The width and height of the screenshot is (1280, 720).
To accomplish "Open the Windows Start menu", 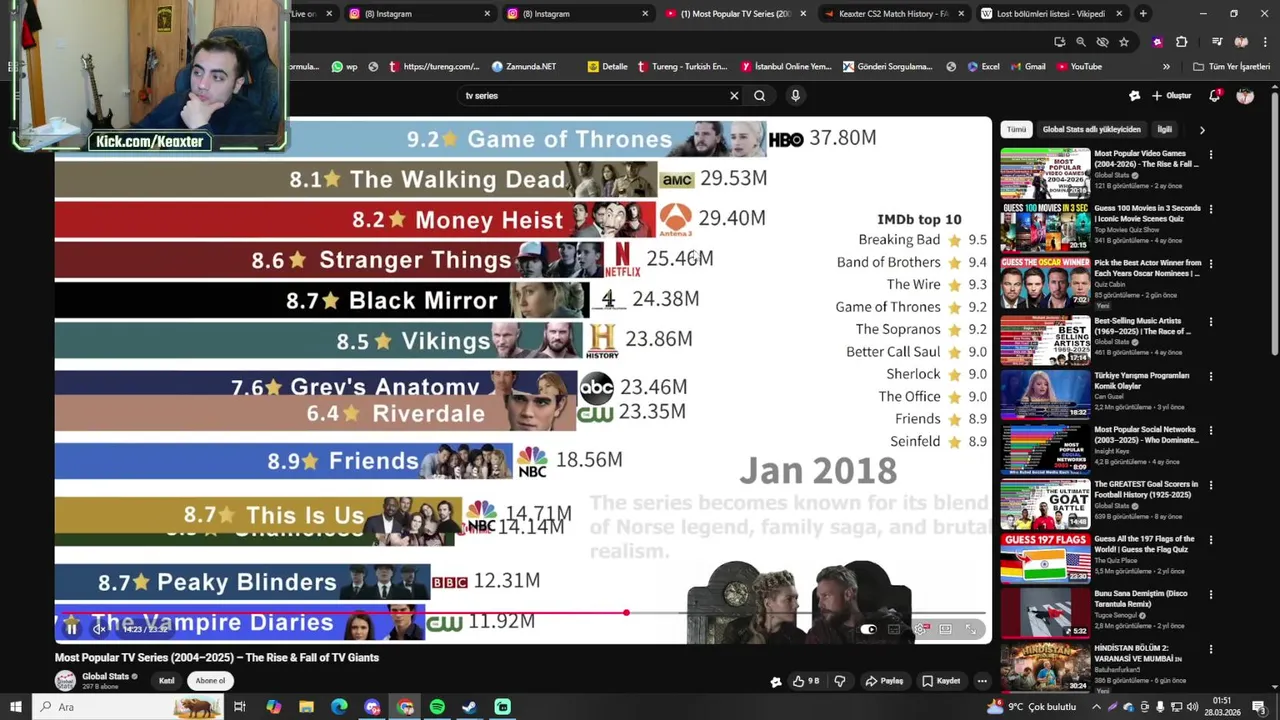I will tap(16, 707).
